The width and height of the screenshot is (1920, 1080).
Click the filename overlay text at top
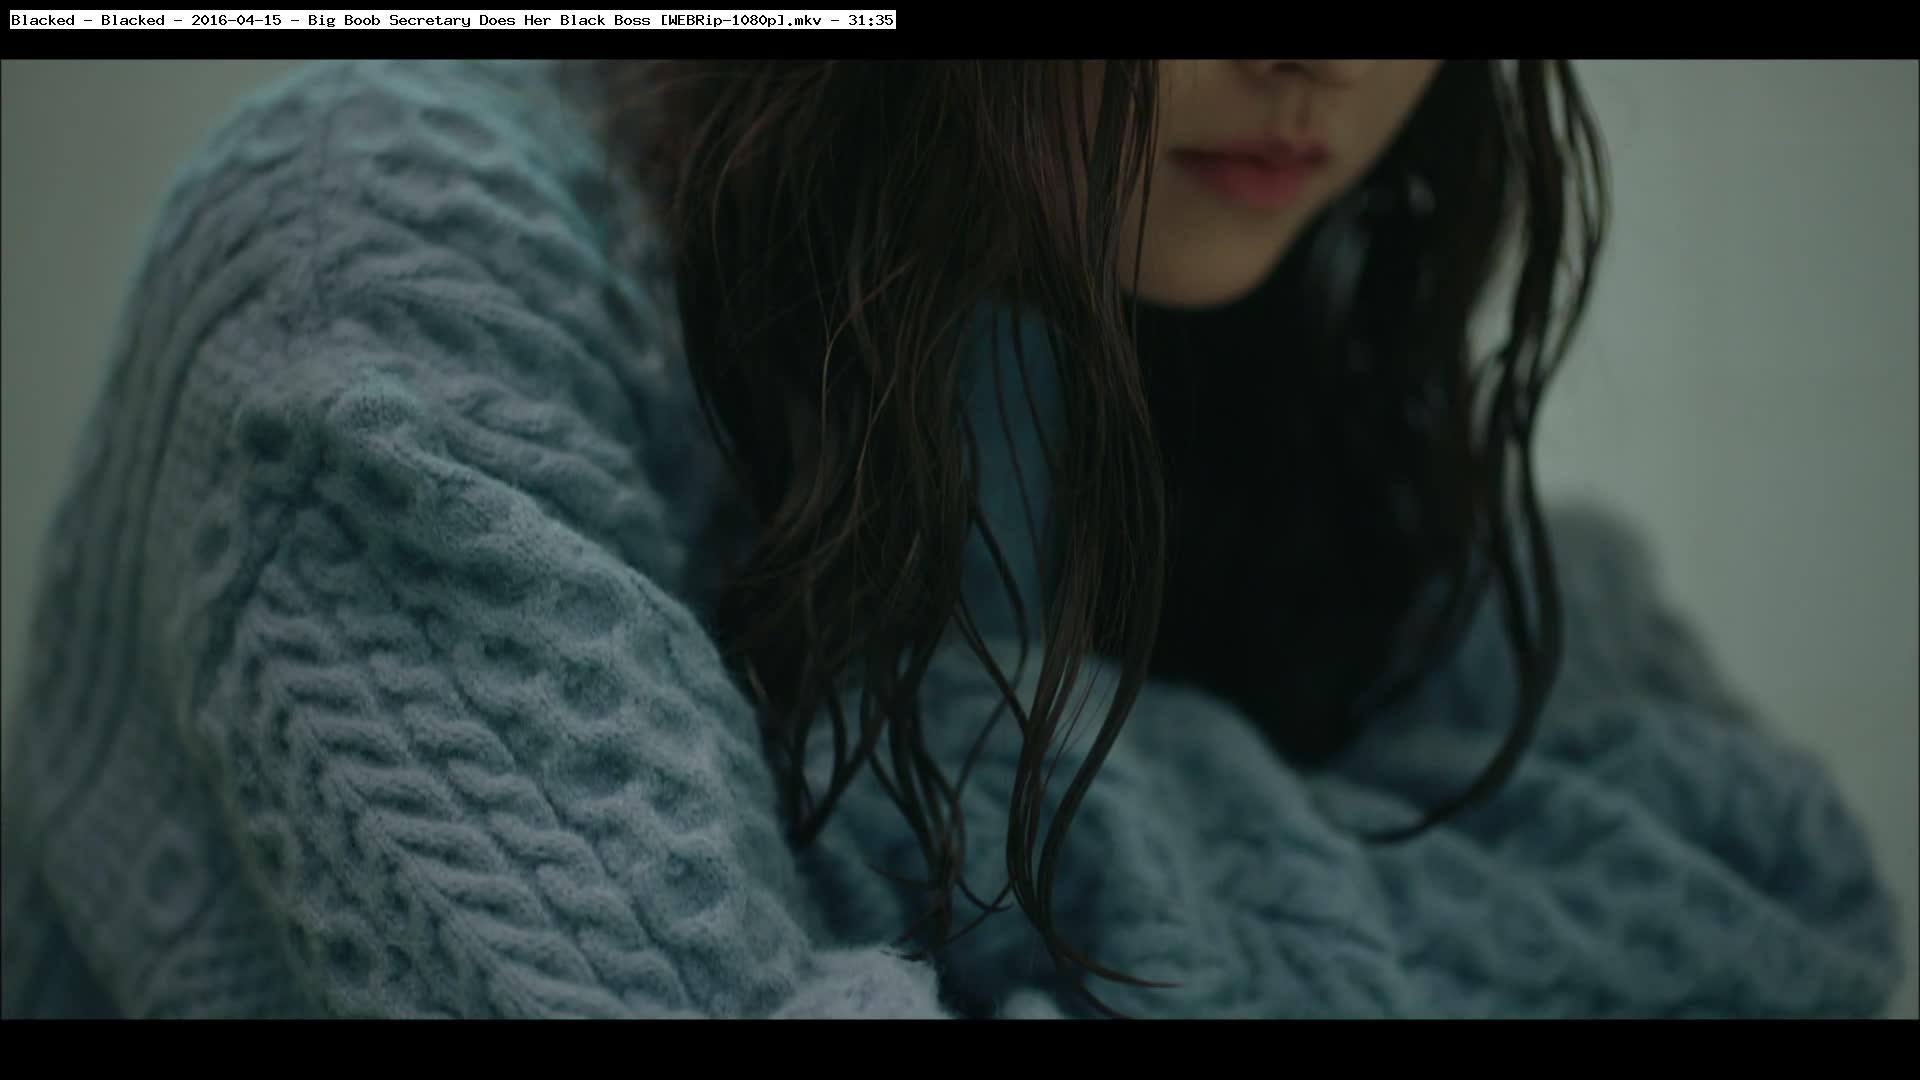tap(452, 20)
